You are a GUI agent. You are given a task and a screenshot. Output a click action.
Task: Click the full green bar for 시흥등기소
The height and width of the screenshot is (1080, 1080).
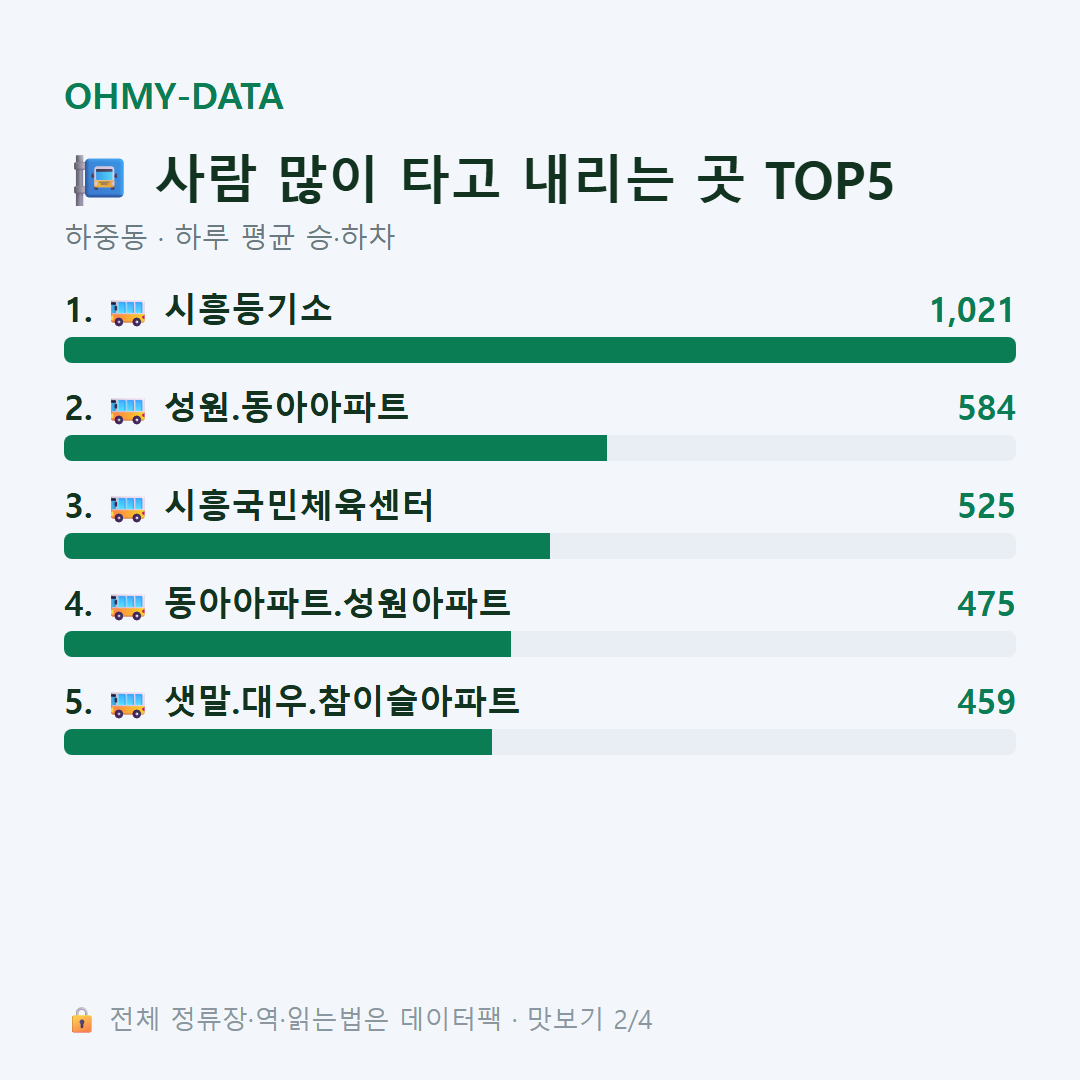pyautogui.click(x=540, y=350)
